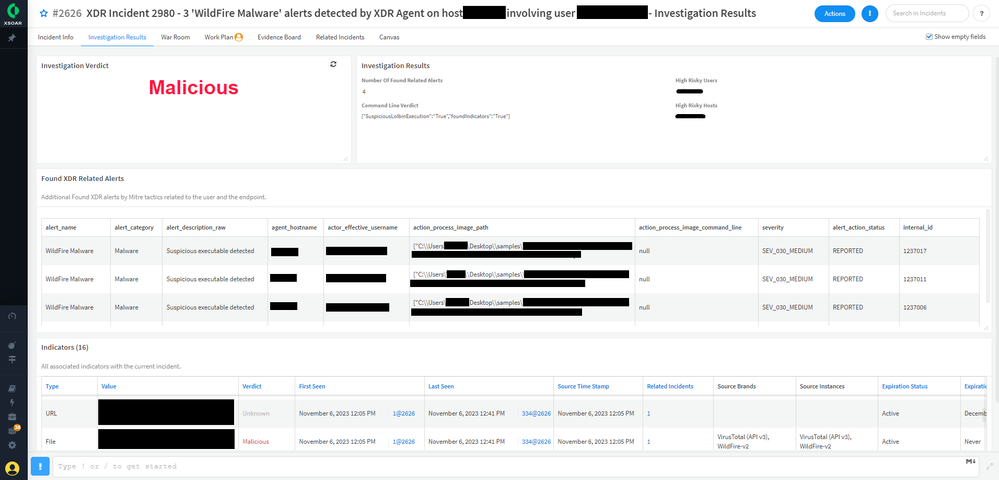Pin the sidebar with the pin icon
Image resolution: width=999 pixels, height=480 pixels.
coord(12,38)
